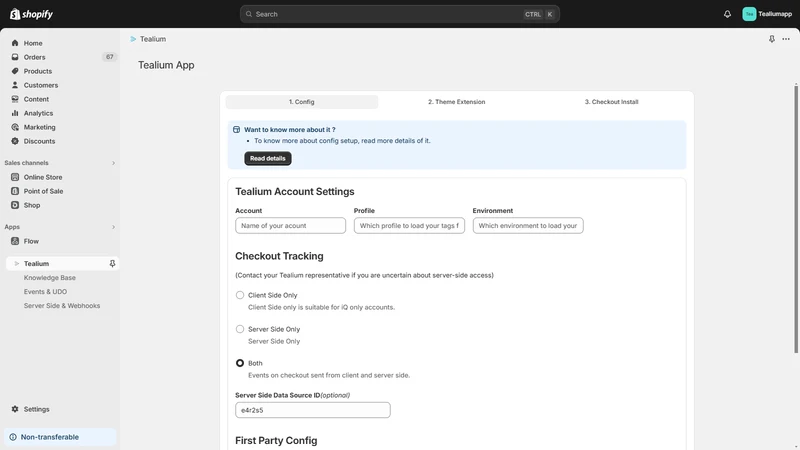Click the Read details button
This screenshot has width=800, height=450.
[268, 158]
